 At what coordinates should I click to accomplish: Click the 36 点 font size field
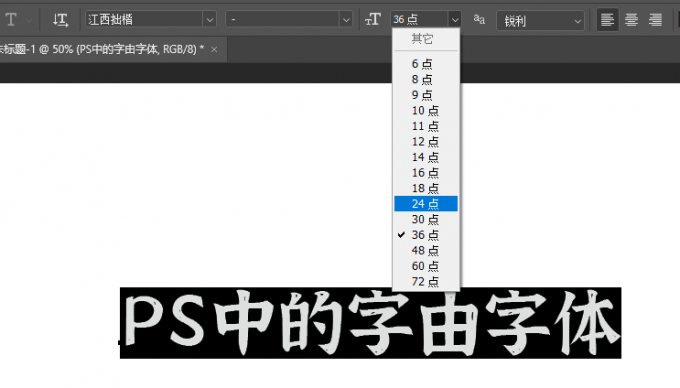tap(419, 20)
